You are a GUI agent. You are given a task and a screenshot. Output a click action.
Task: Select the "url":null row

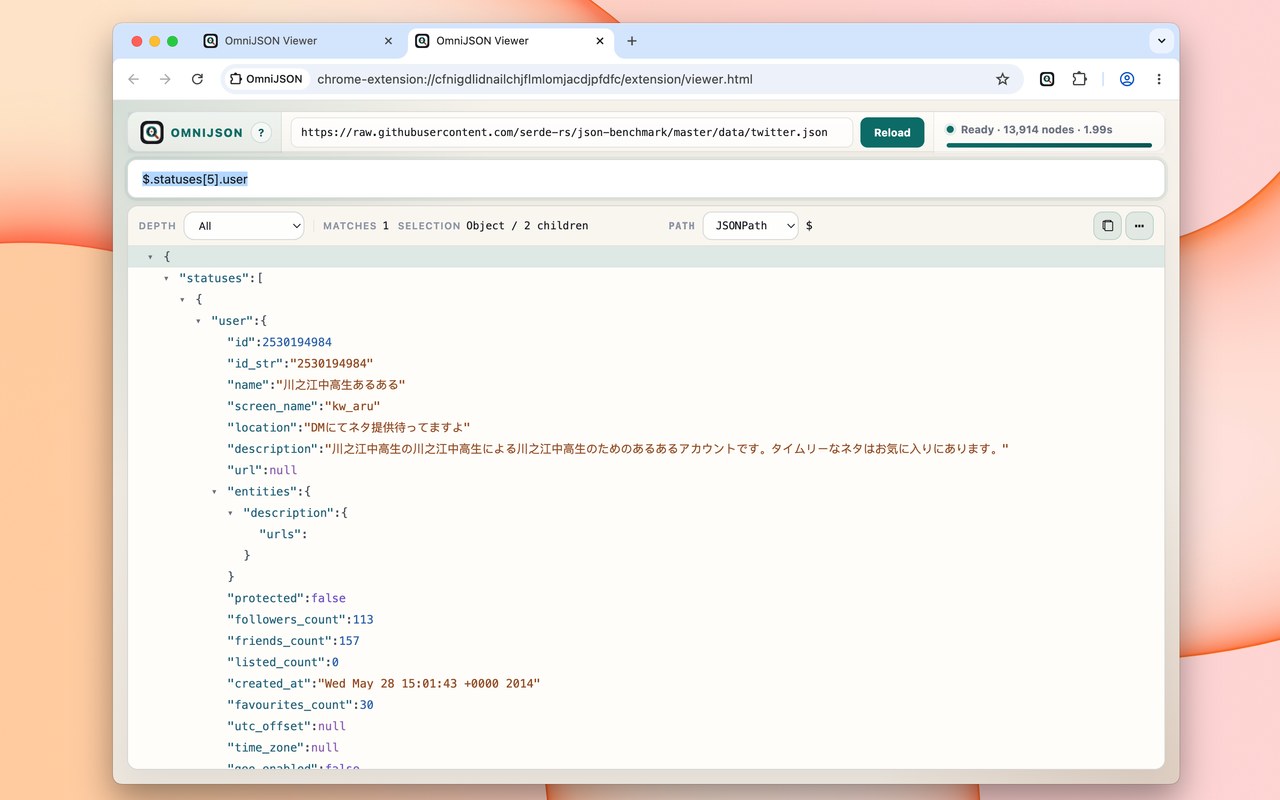[x=646, y=470]
